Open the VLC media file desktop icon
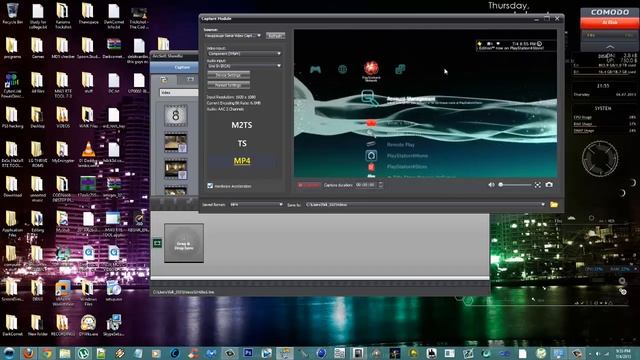 88,153
